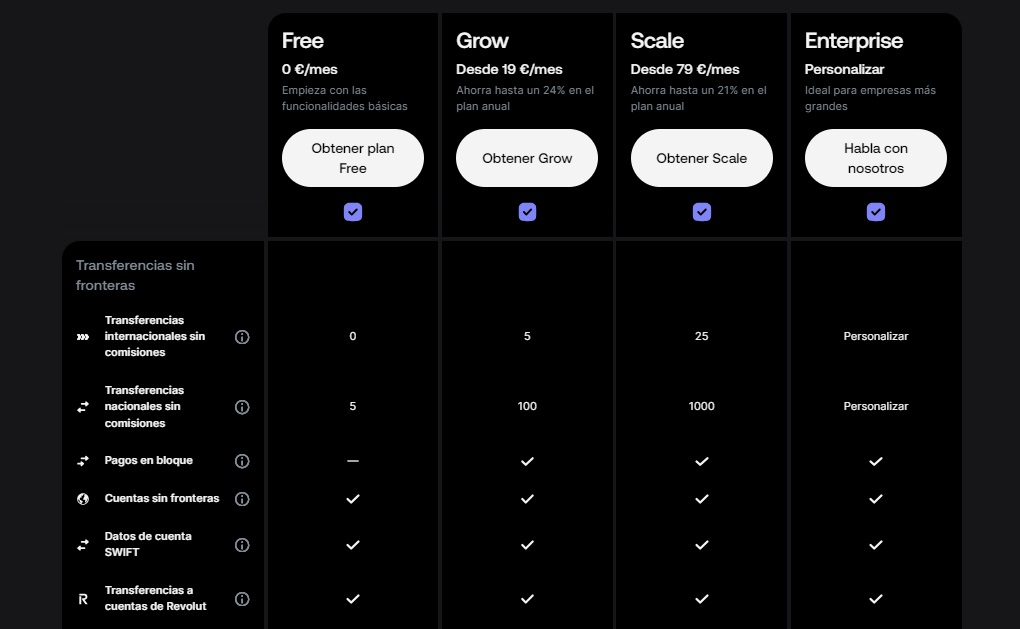Uncheck the Grow plan comparison checkbox
1020x629 pixels.
(x=527, y=211)
